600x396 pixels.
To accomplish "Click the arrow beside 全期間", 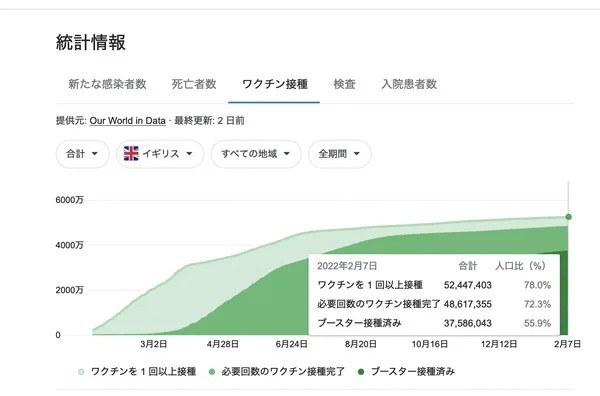I will (357, 154).
